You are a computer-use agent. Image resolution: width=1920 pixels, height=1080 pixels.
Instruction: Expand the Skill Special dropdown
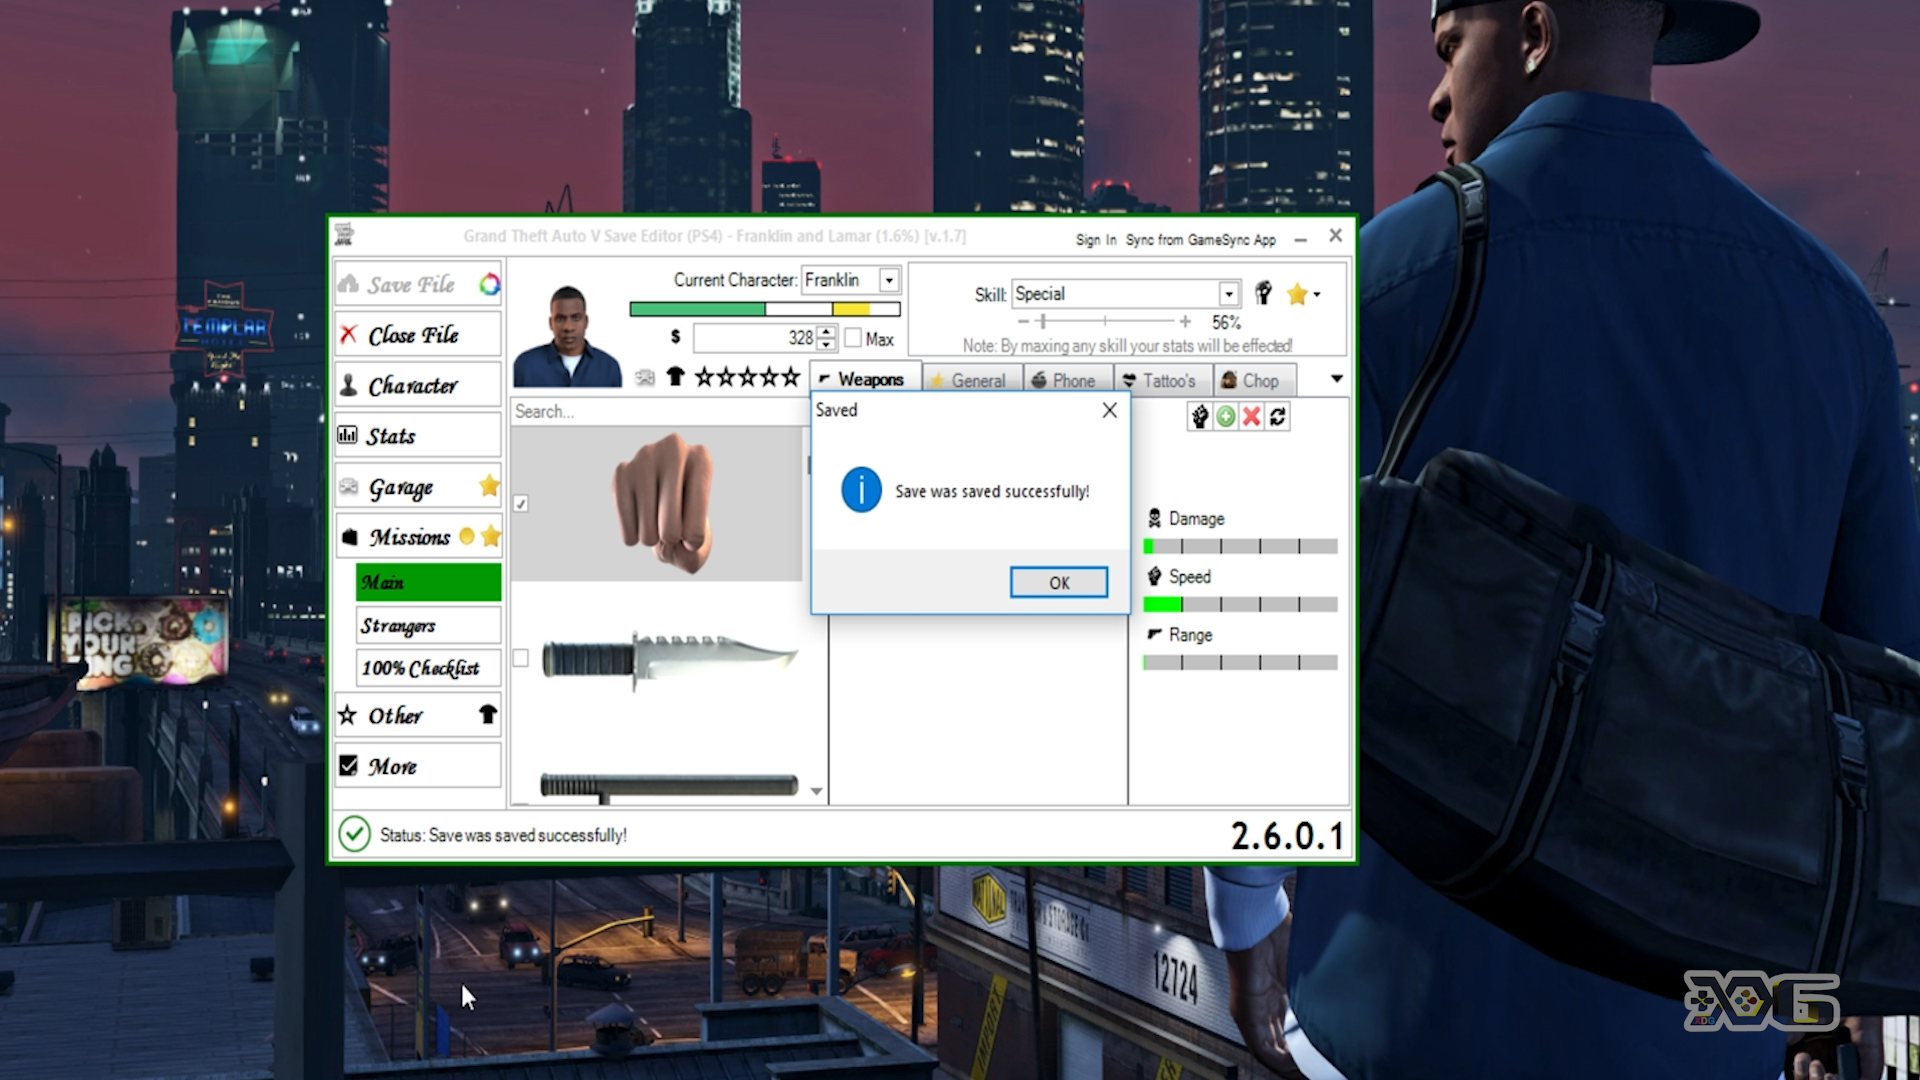(x=1225, y=291)
